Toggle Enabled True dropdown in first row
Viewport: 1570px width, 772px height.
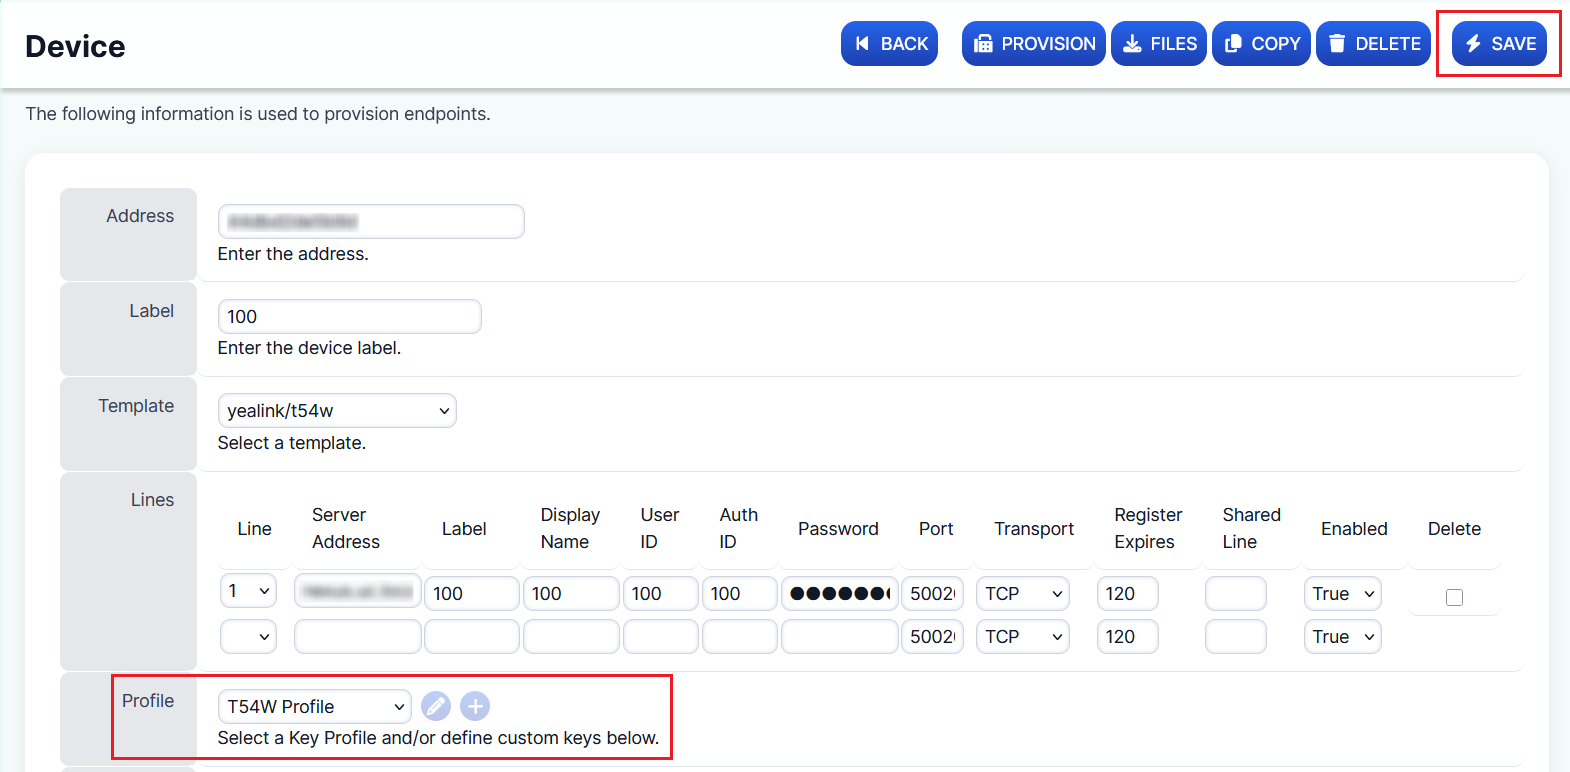point(1342,594)
